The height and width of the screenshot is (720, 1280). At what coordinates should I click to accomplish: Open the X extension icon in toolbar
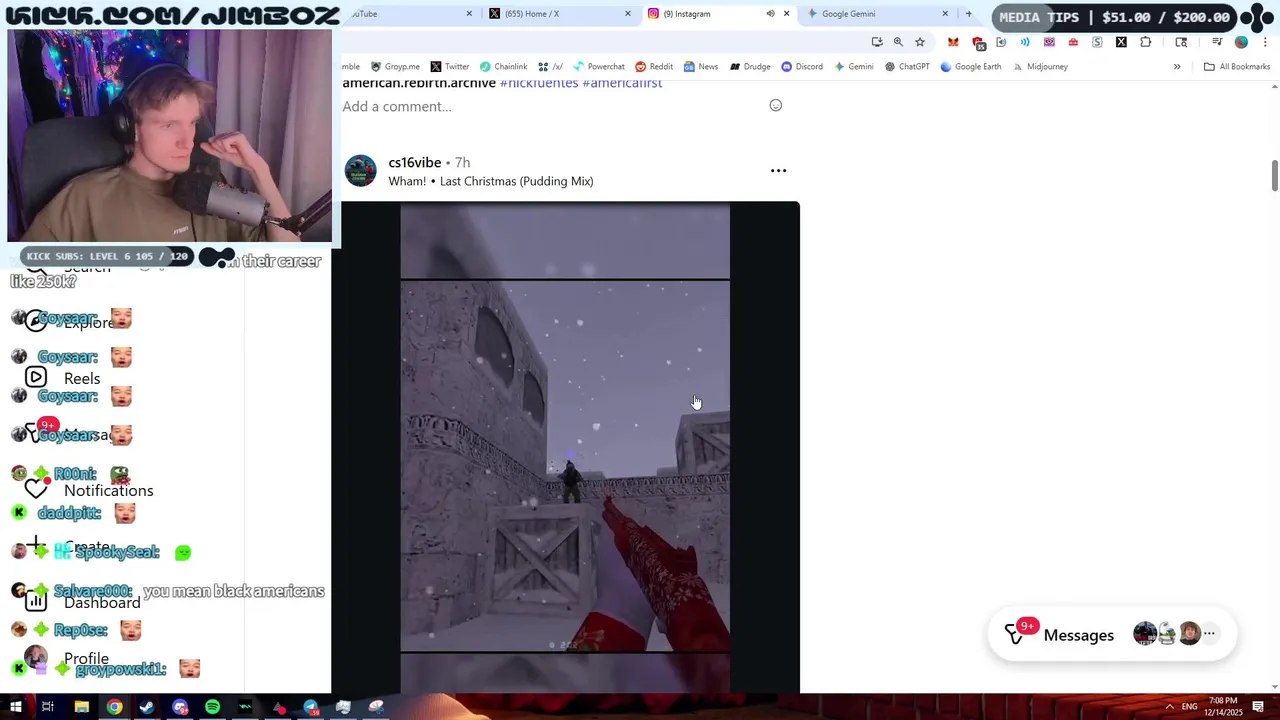pyautogui.click(x=1121, y=42)
